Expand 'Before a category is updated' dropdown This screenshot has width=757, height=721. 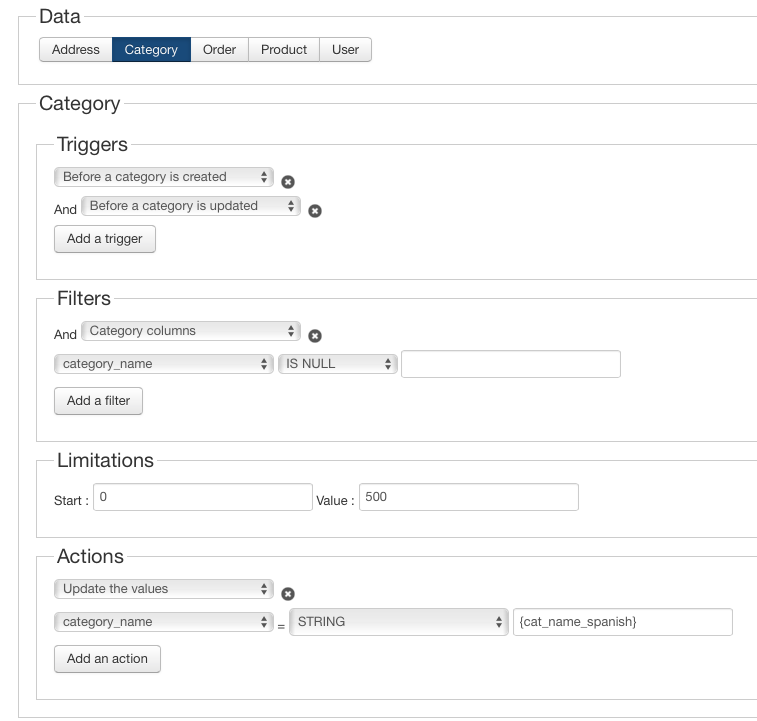pyautogui.click(x=191, y=206)
